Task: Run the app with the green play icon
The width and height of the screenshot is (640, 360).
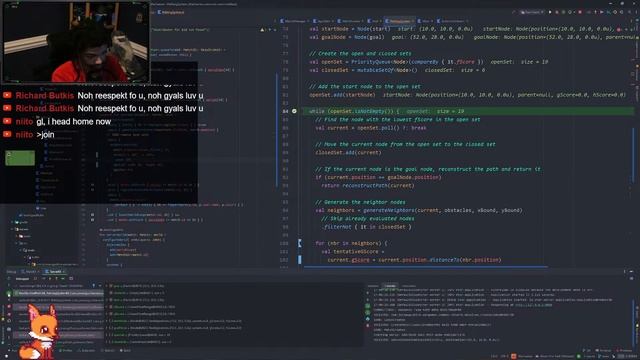Action: 550,12
